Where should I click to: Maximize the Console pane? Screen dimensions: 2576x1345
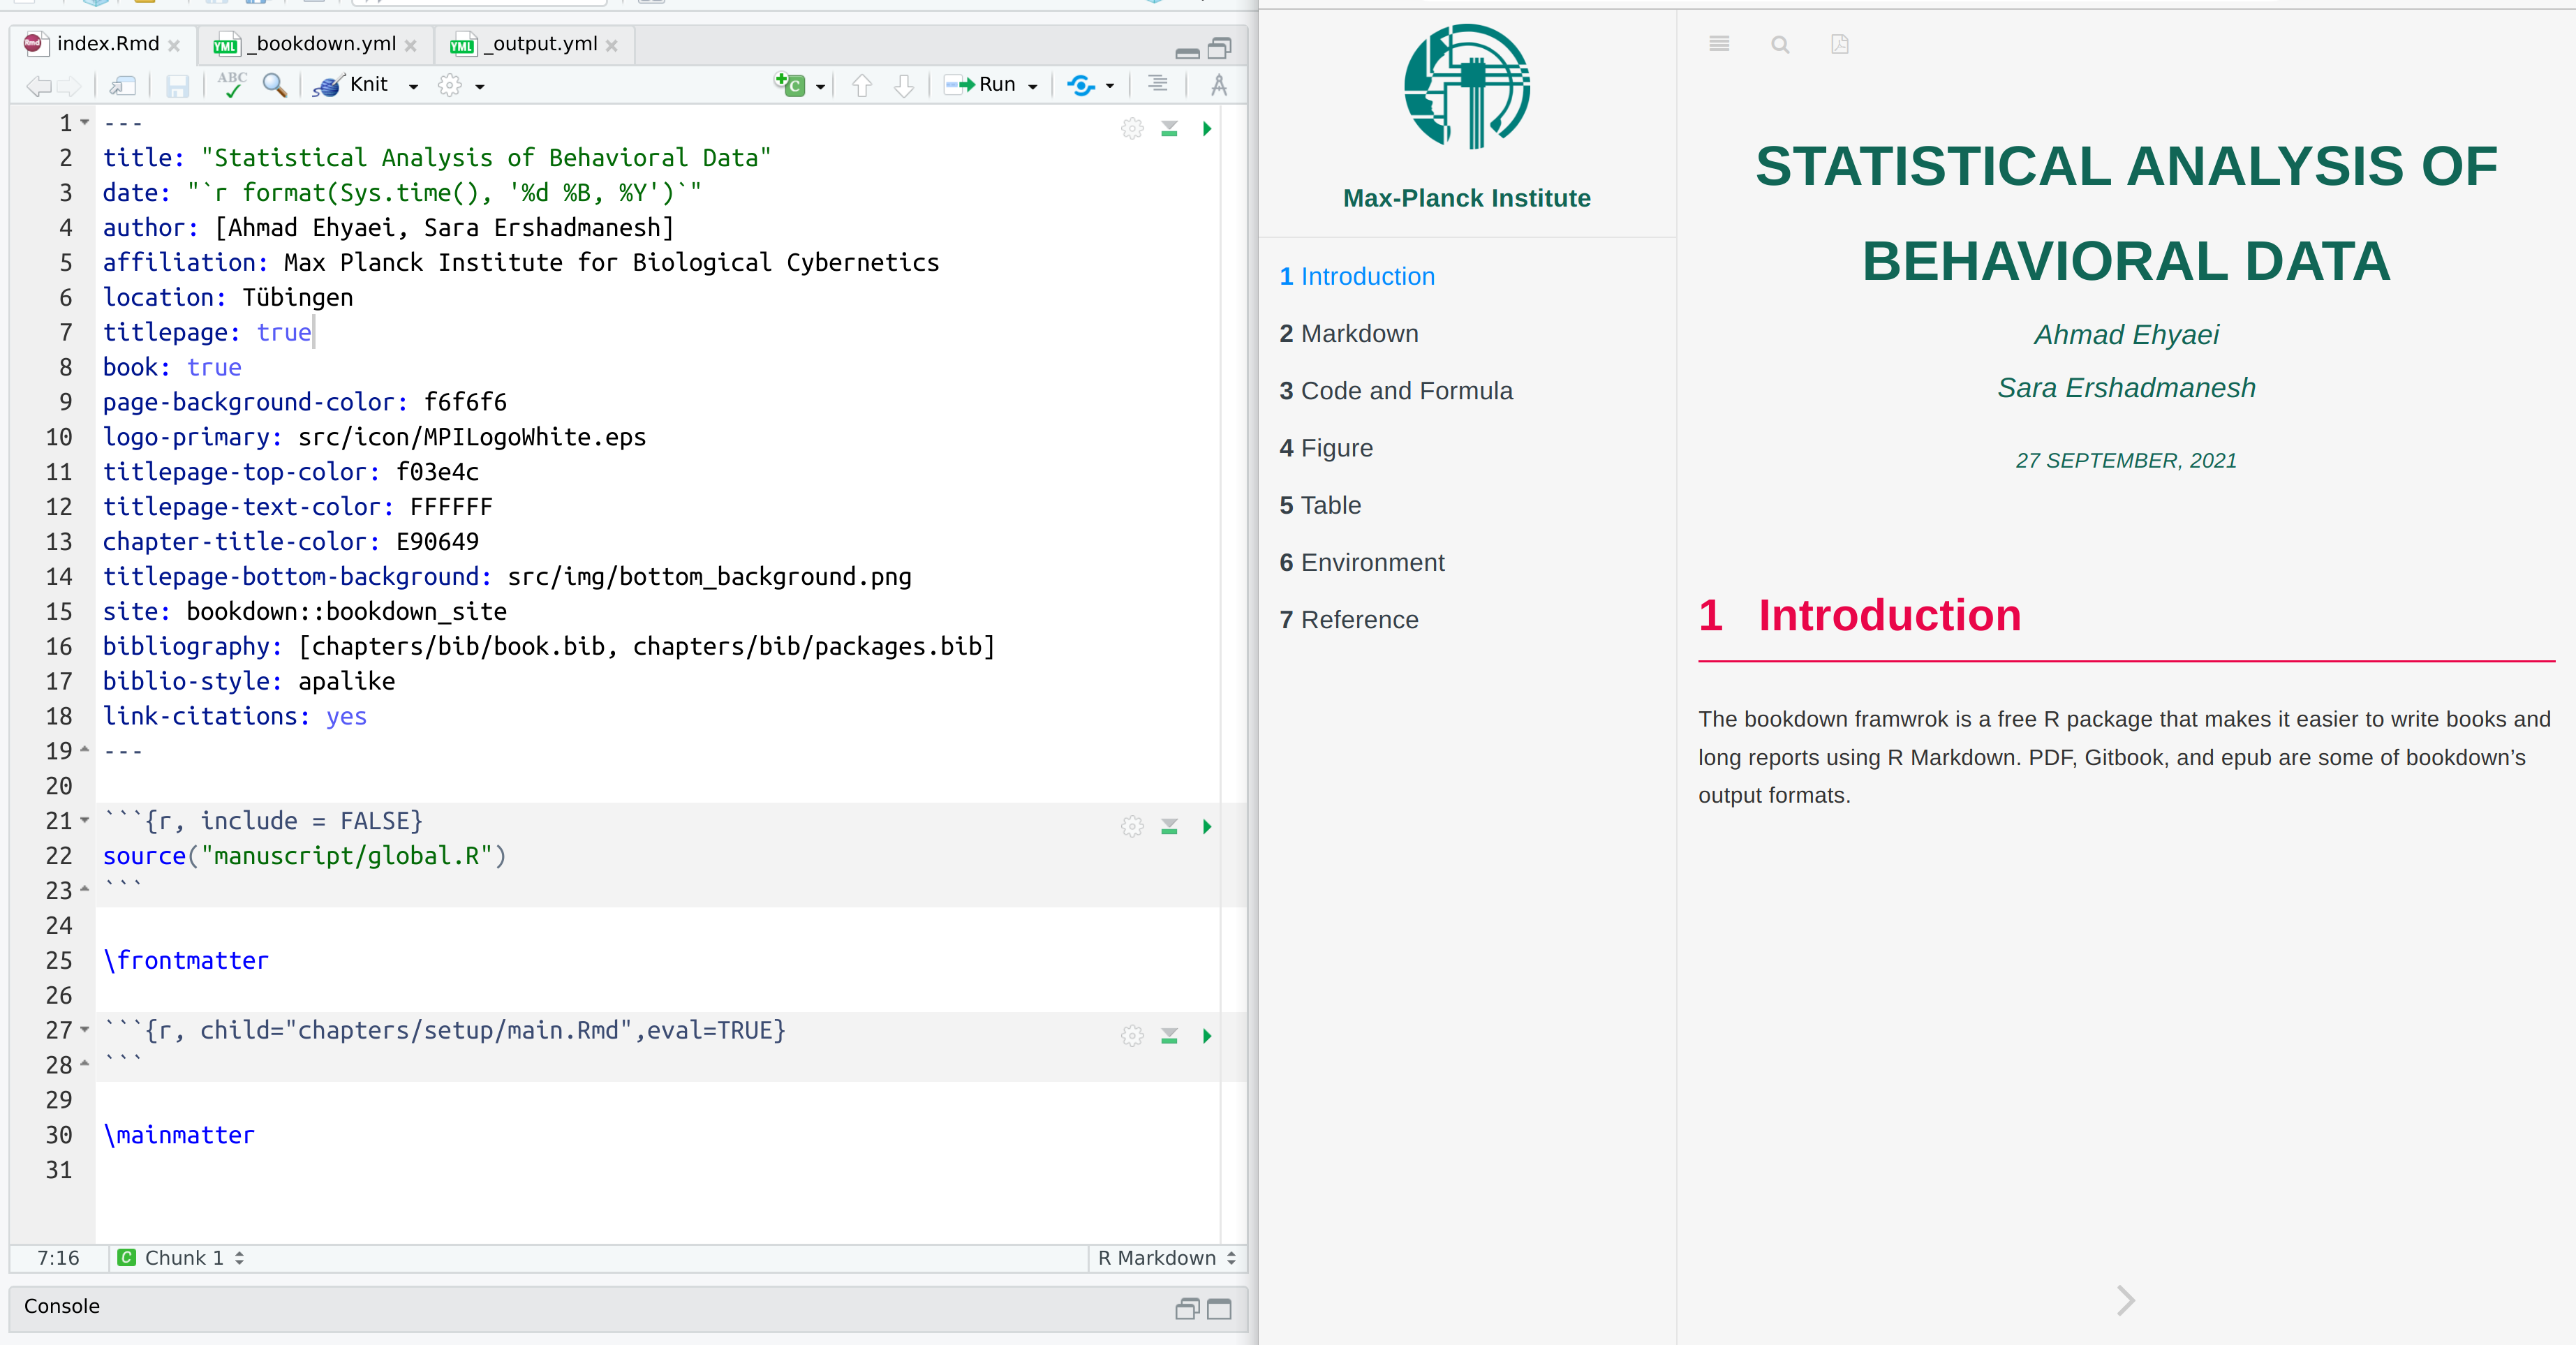[1219, 1309]
